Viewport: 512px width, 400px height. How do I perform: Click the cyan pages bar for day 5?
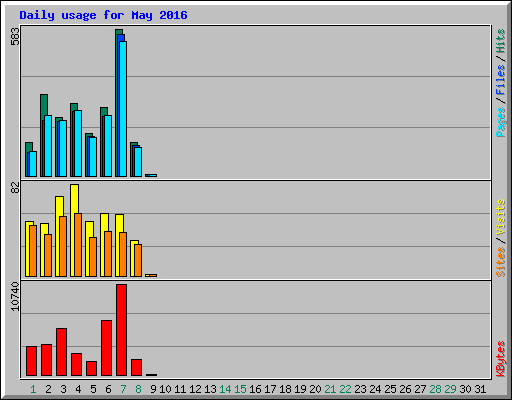[x=93, y=157]
